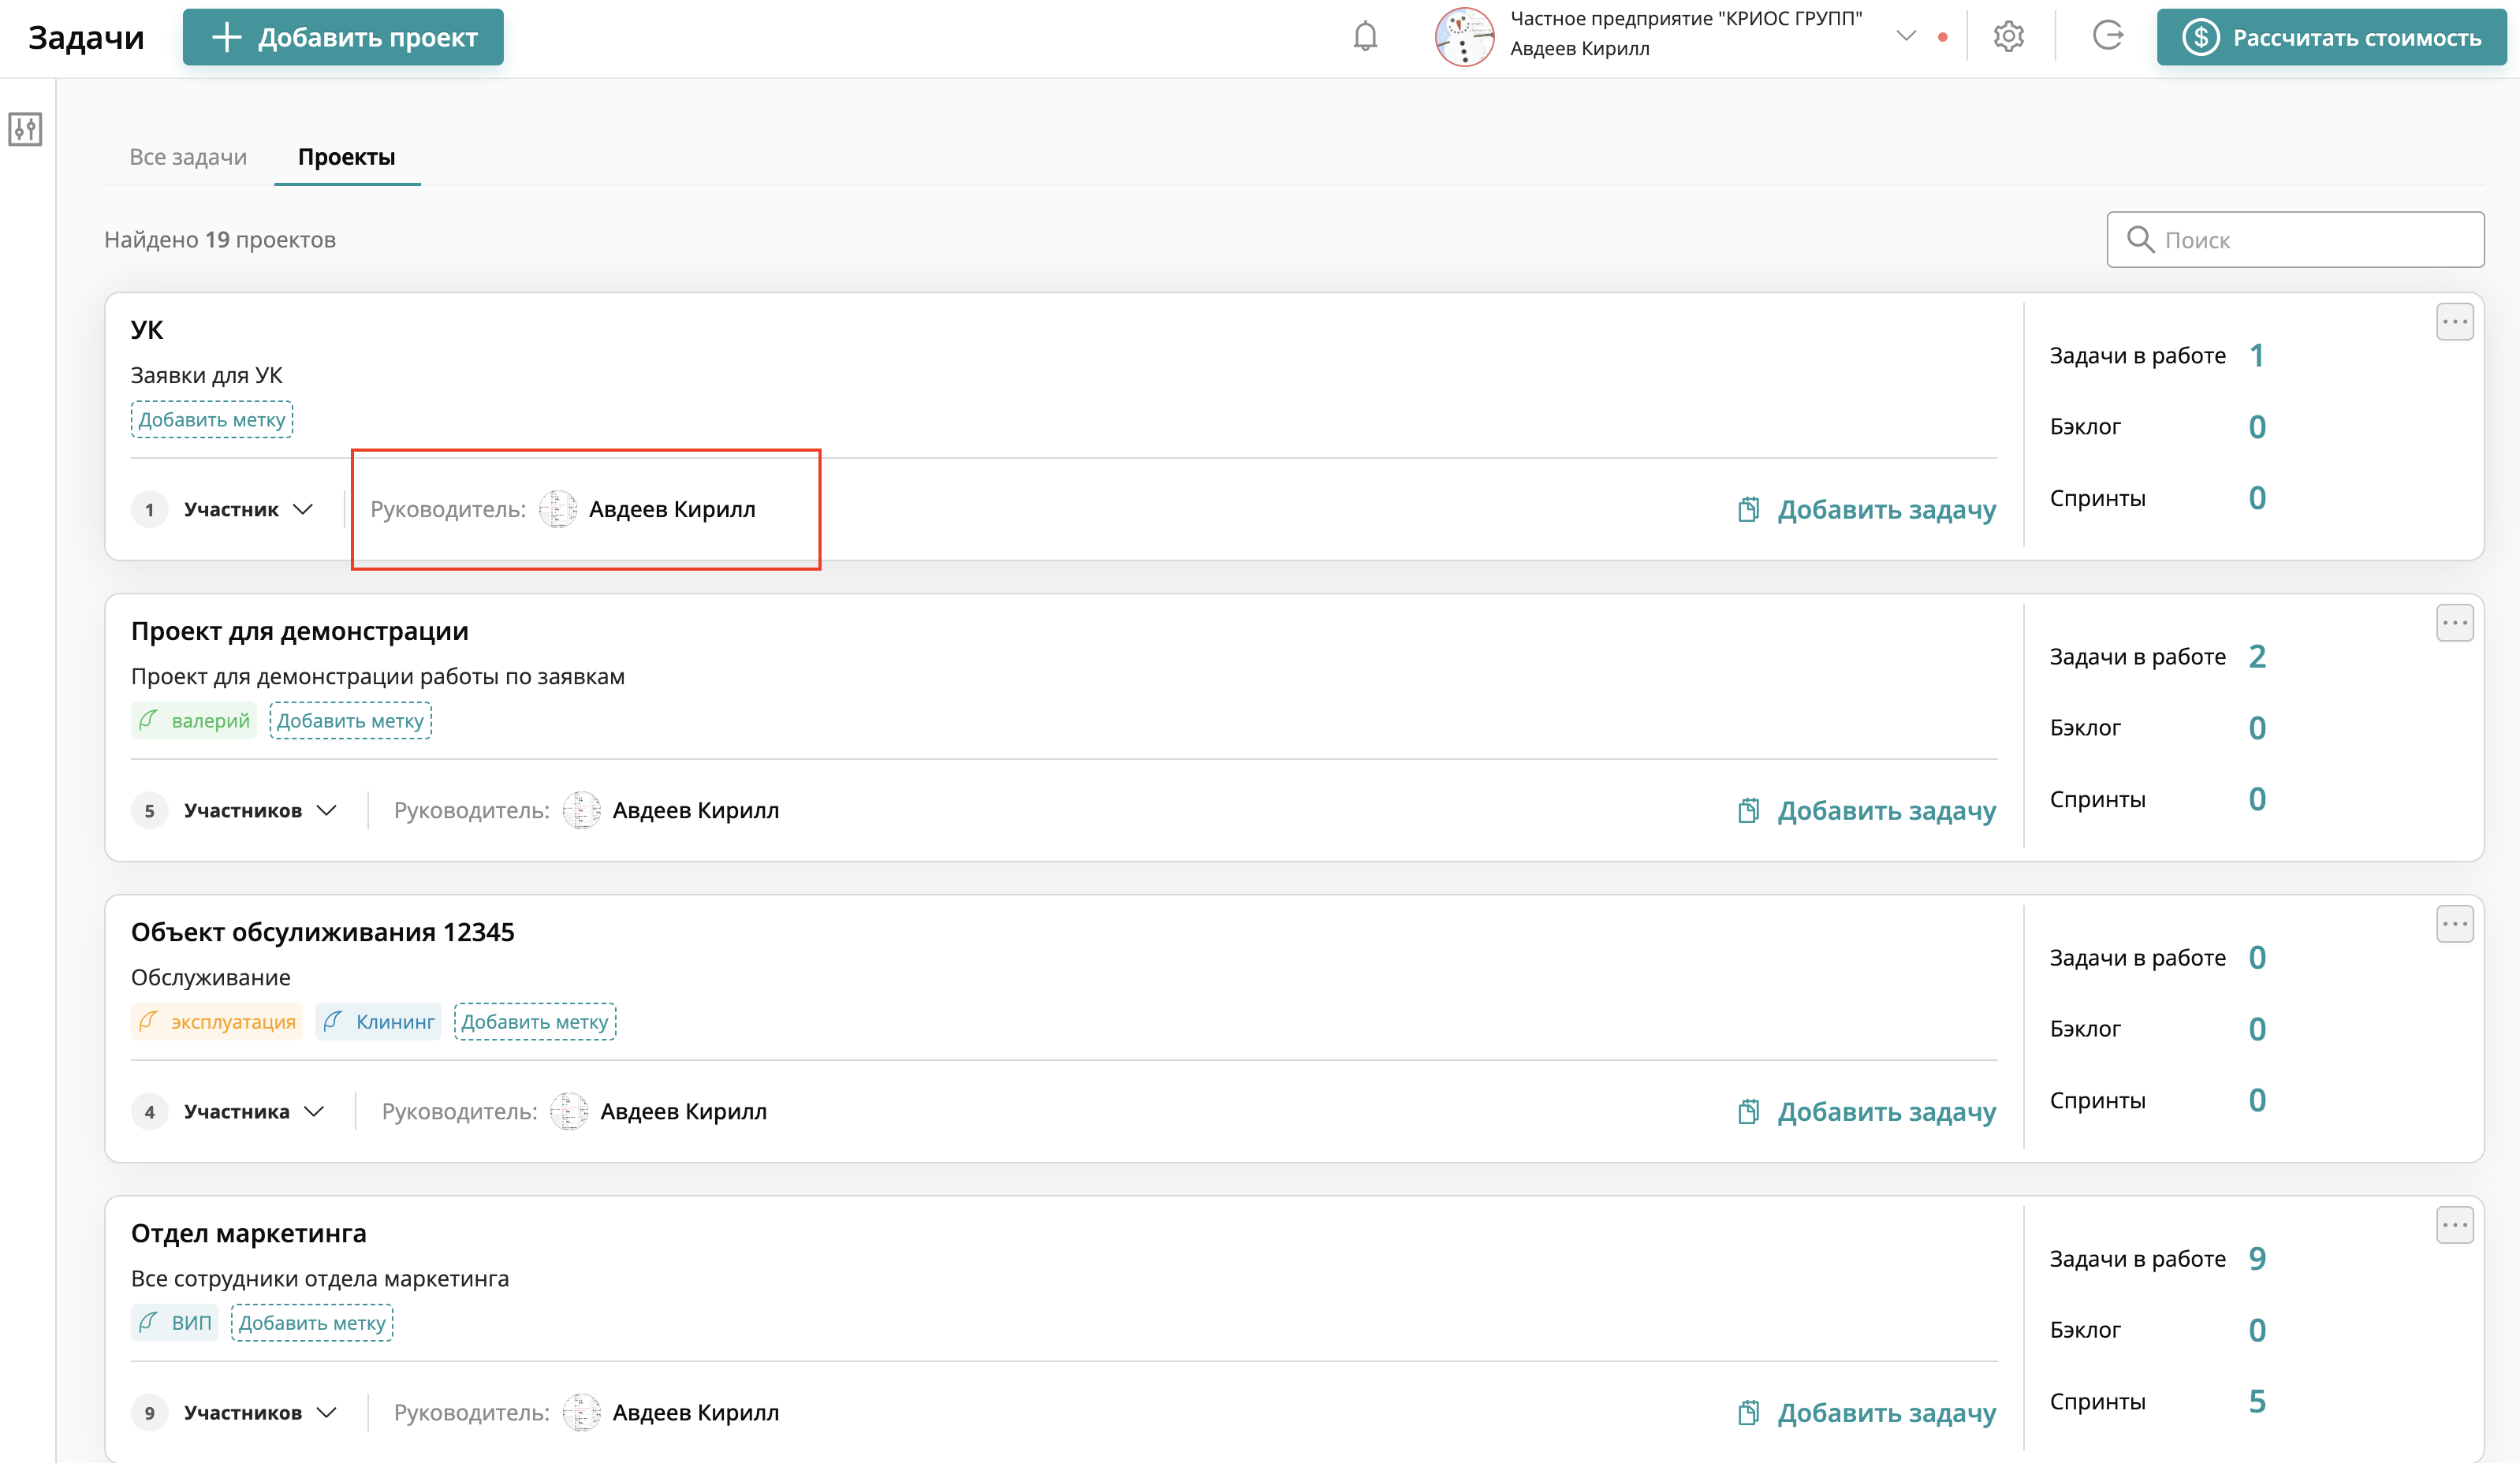The width and height of the screenshot is (2520, 1463).
Task: Click the logout arrow icon
Action: pos(2107,37)
